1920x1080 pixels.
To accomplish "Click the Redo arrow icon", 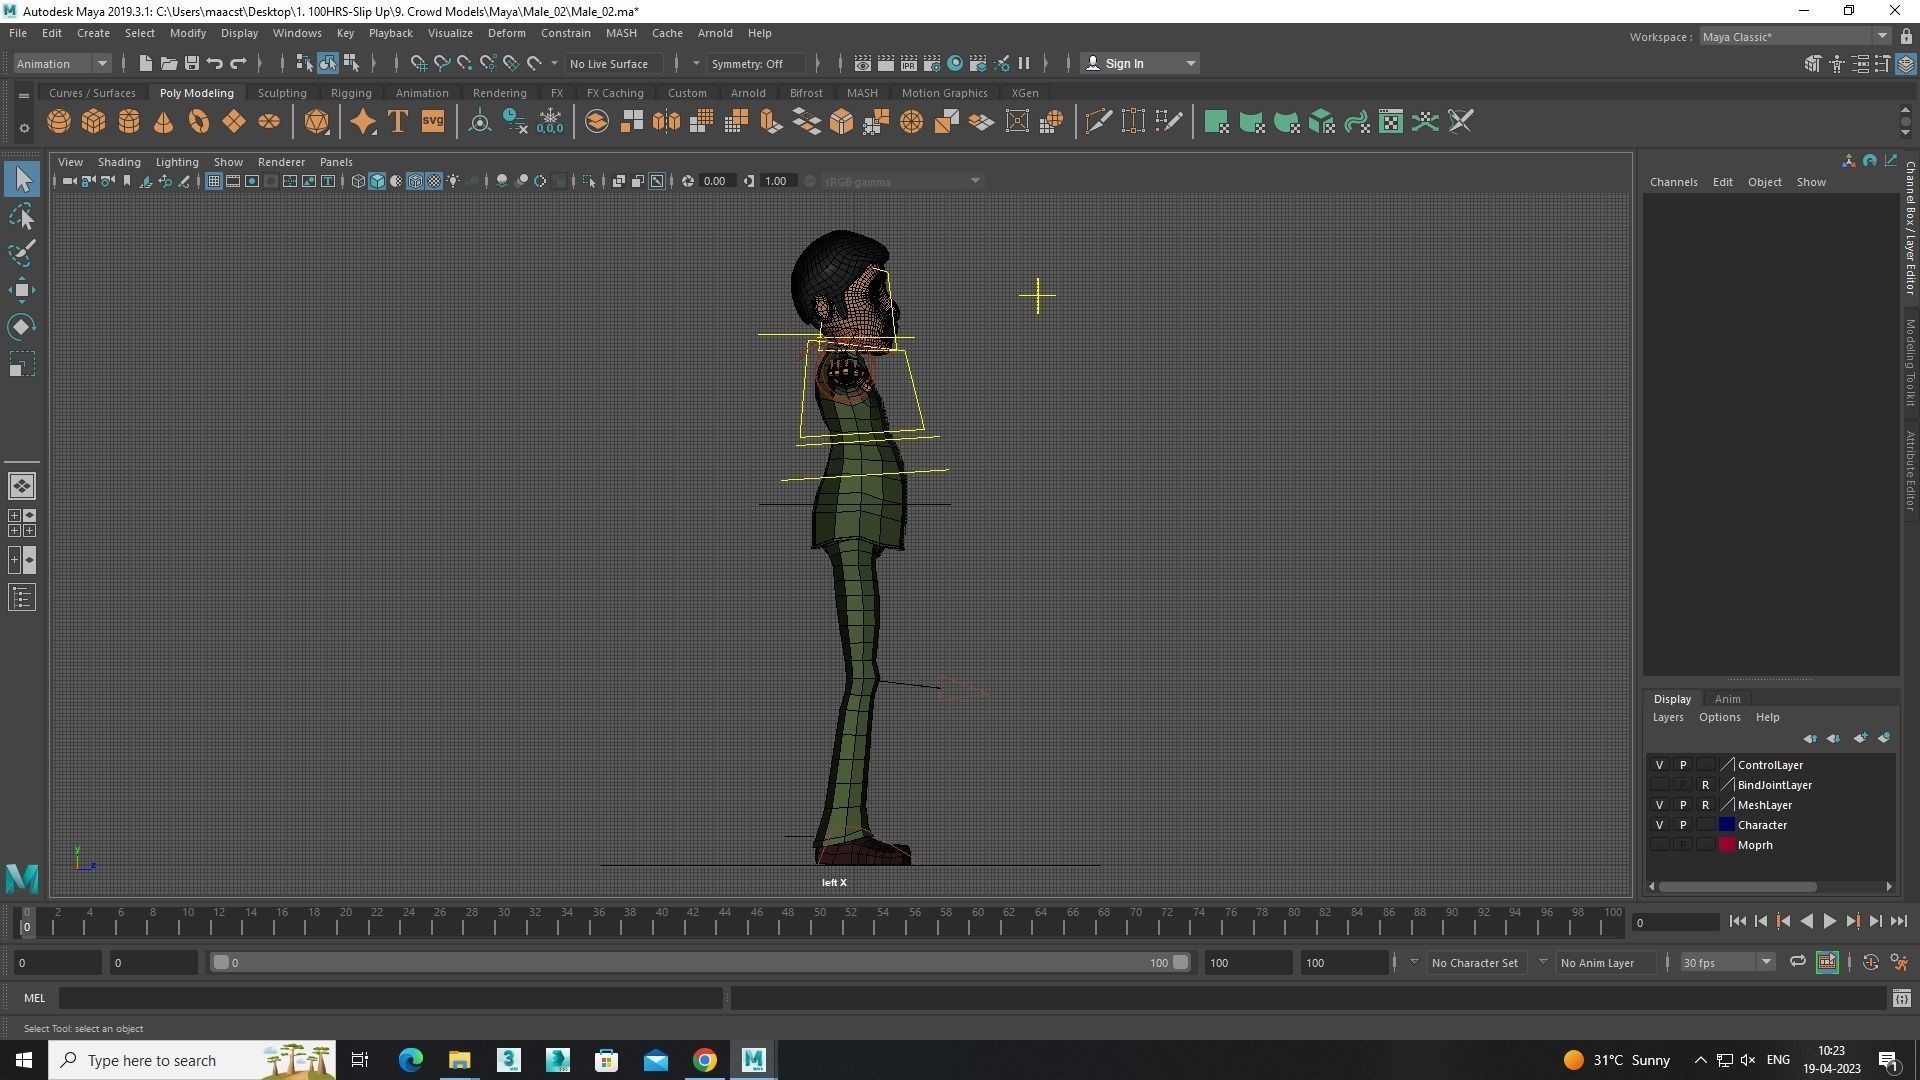I will [238, 63].
